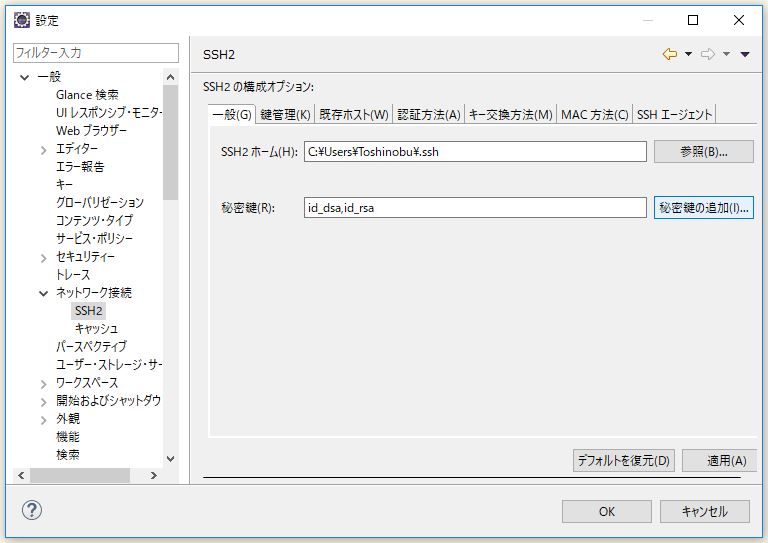
Task: Click the help question mark icon
Action: coord(32,510)
